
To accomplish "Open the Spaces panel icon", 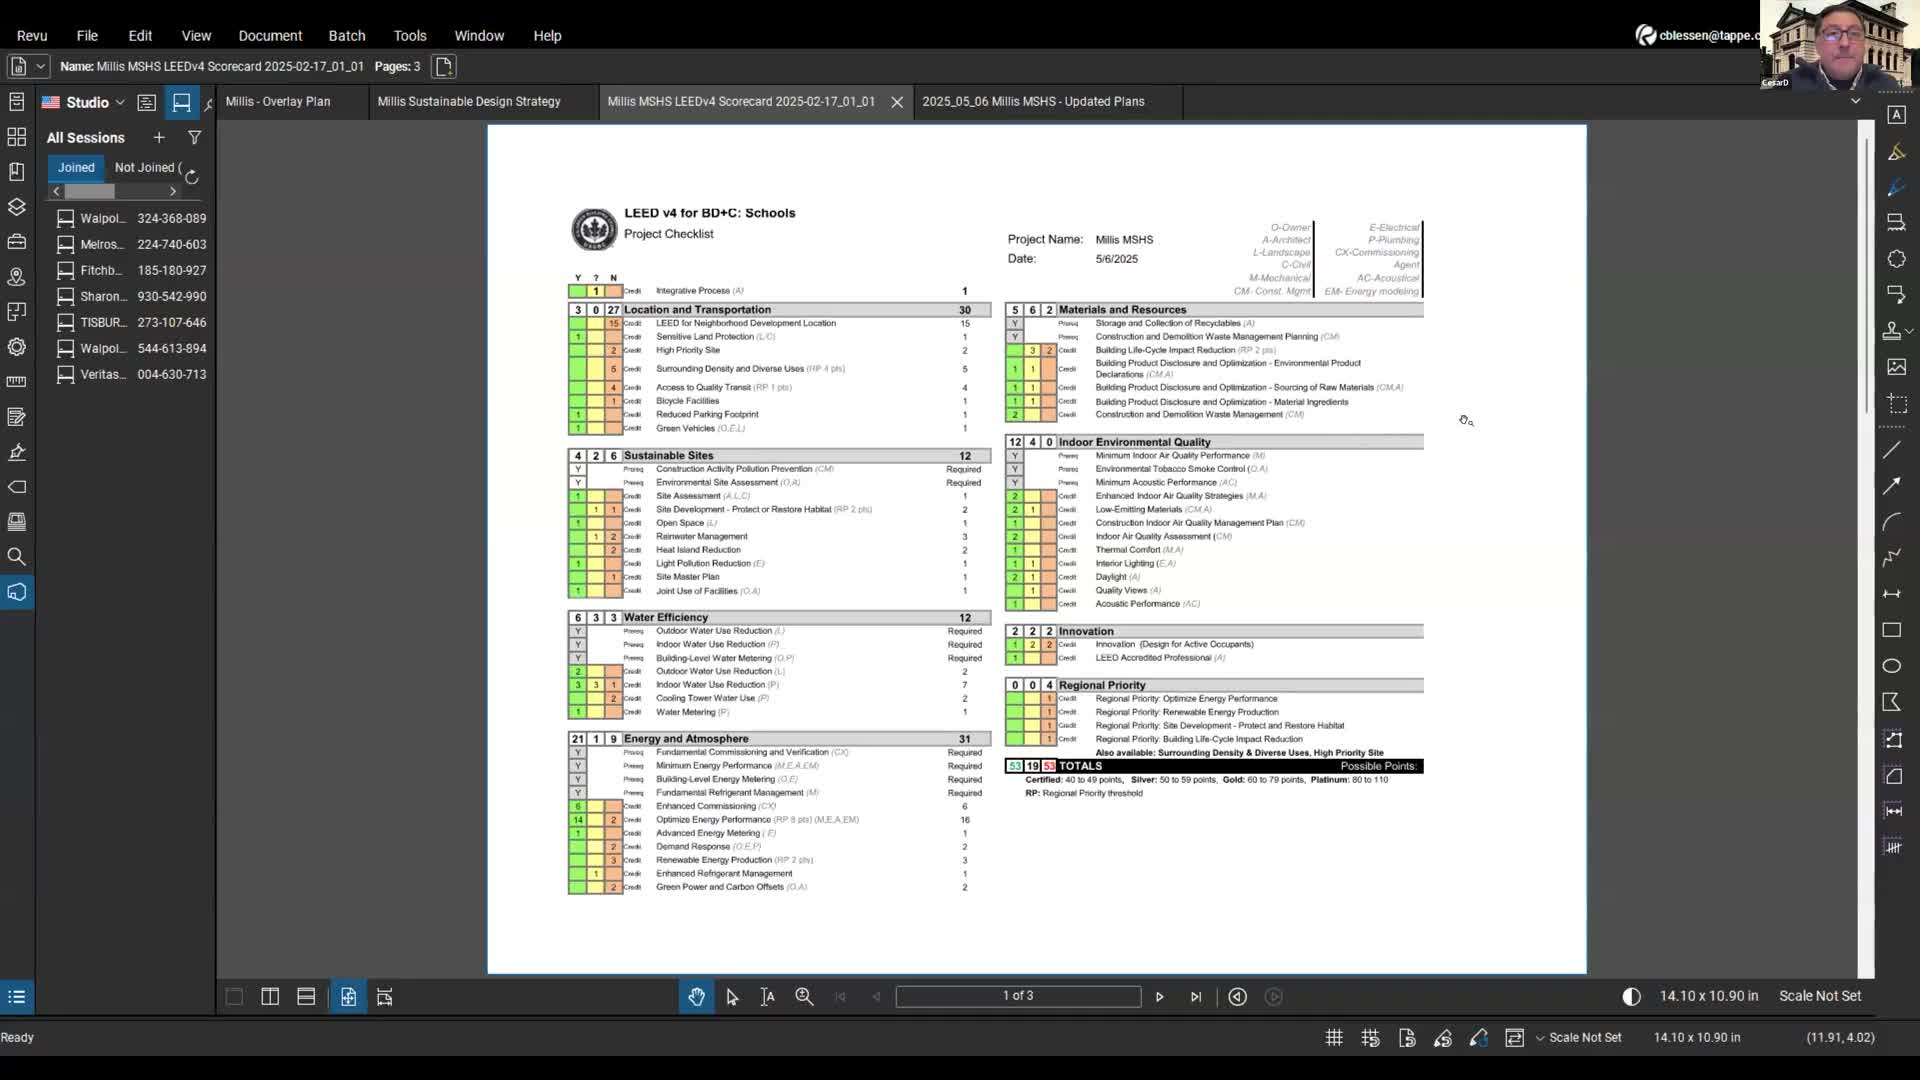I will 17,312.
